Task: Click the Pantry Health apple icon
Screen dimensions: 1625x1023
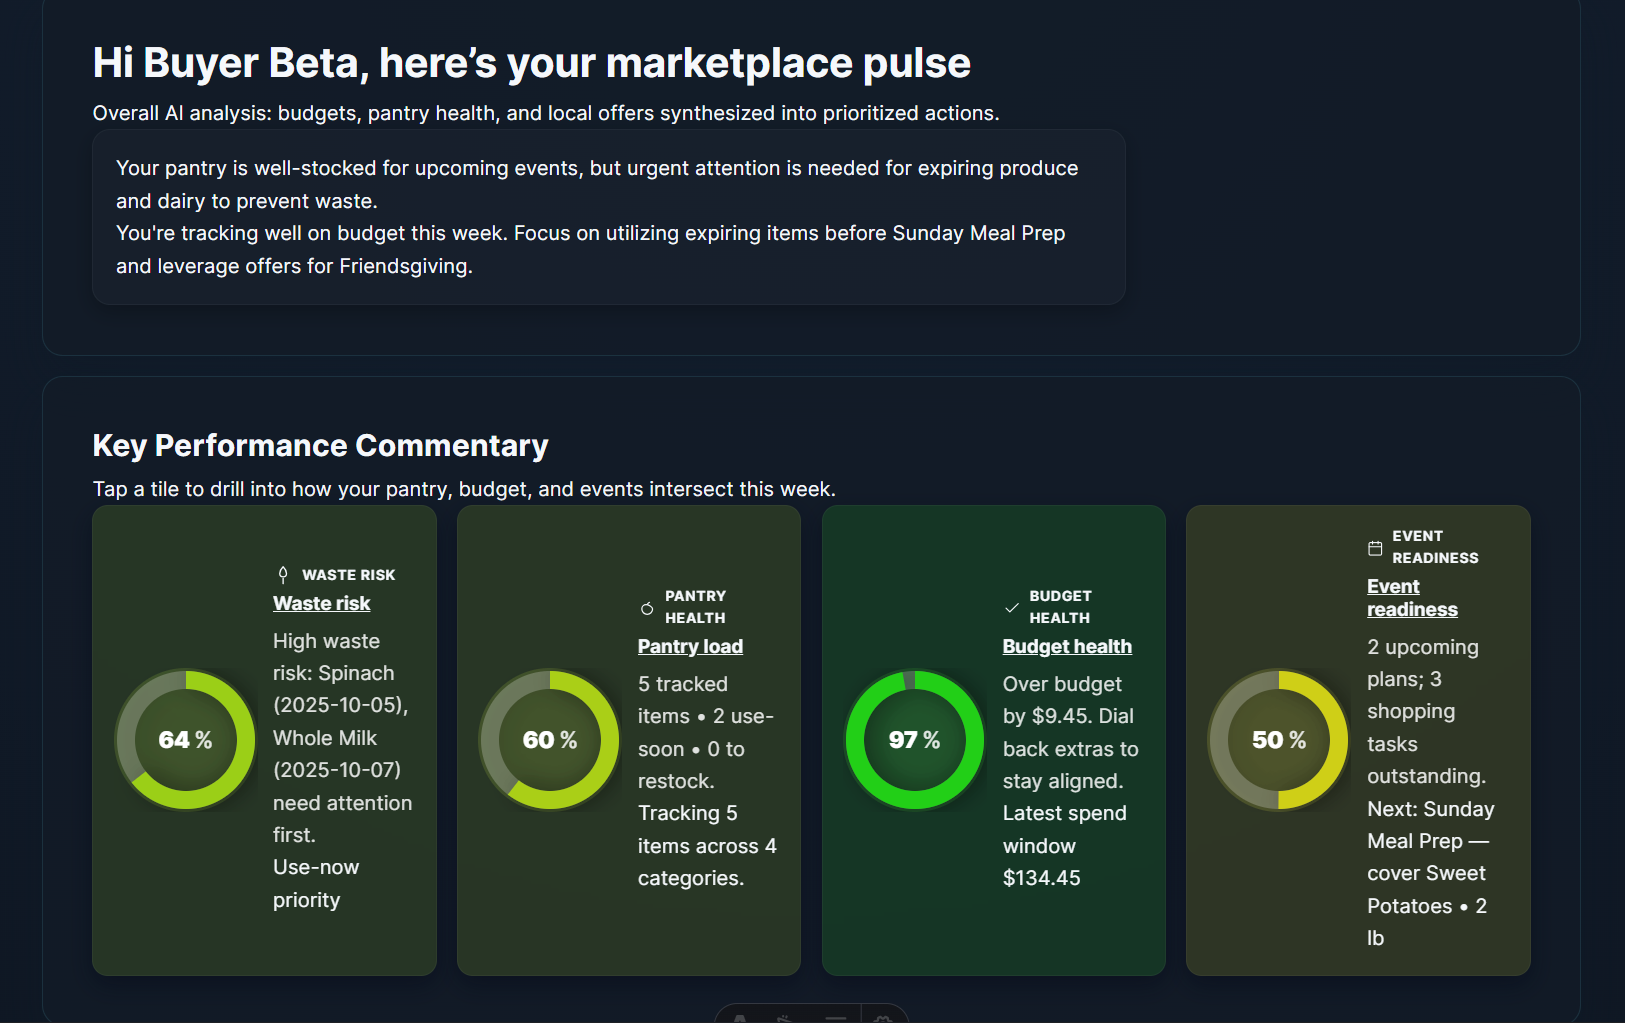Action: click(647, 608)
